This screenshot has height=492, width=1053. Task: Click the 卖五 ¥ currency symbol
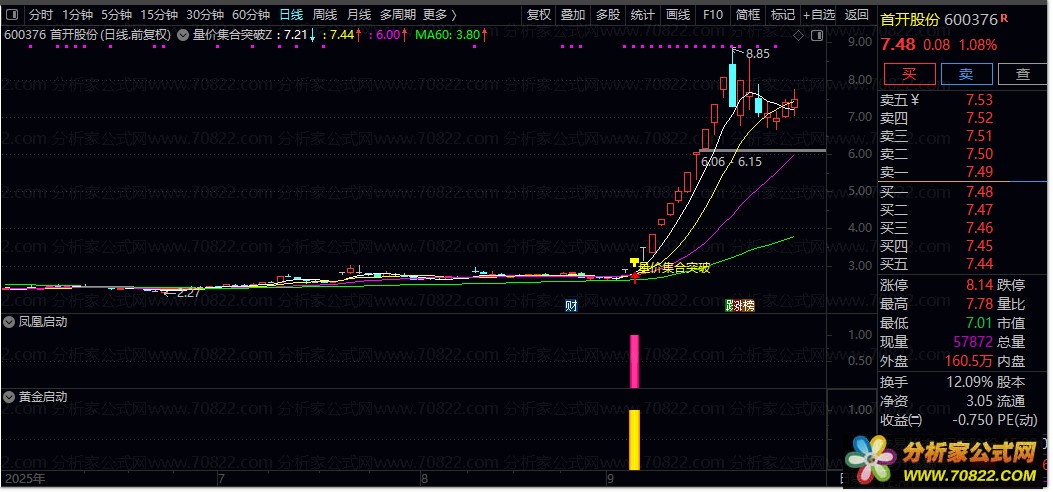pos(915,100)
